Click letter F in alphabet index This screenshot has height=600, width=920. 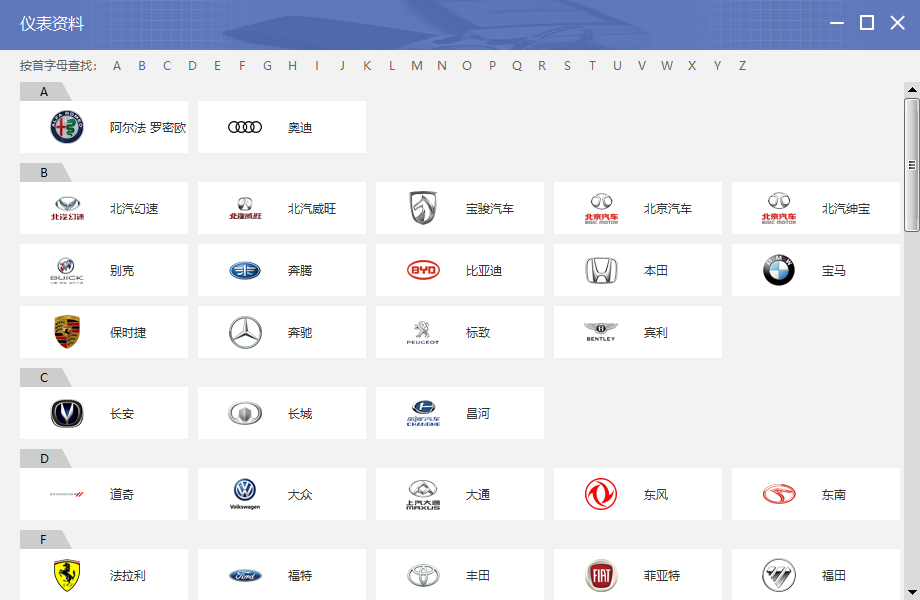[242, 66]
